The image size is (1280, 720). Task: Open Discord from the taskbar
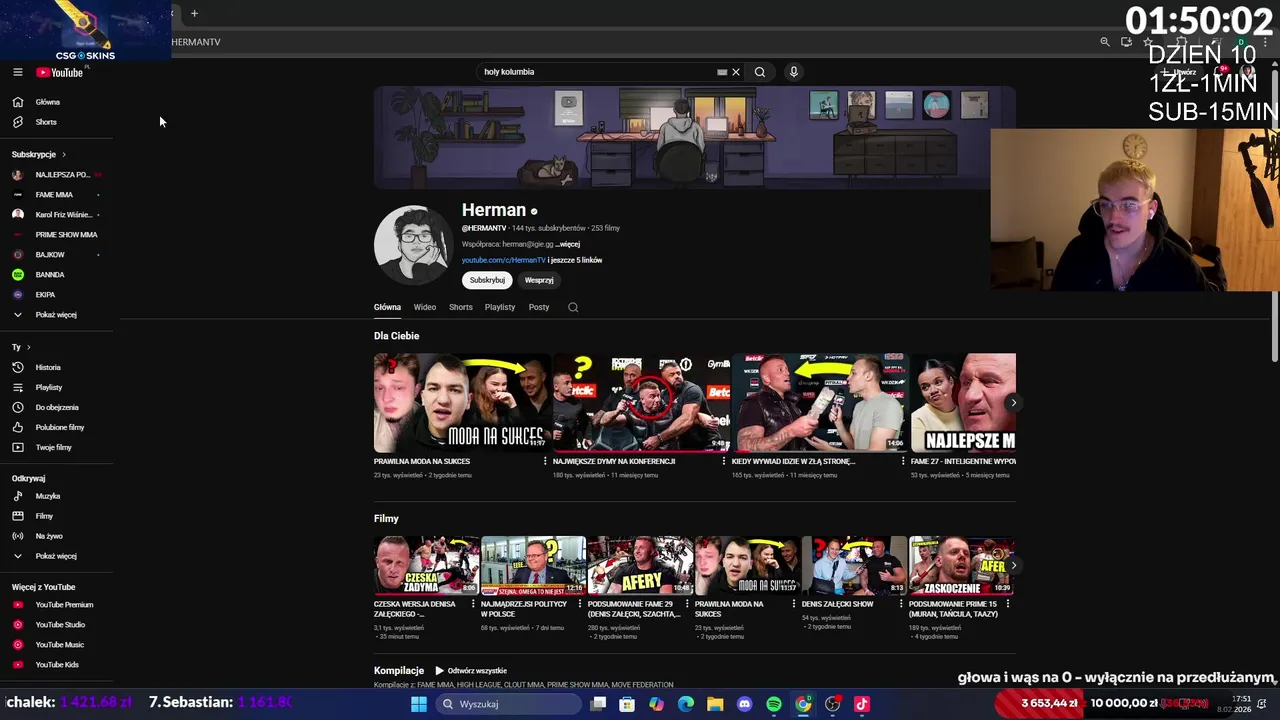coord(744,704)
